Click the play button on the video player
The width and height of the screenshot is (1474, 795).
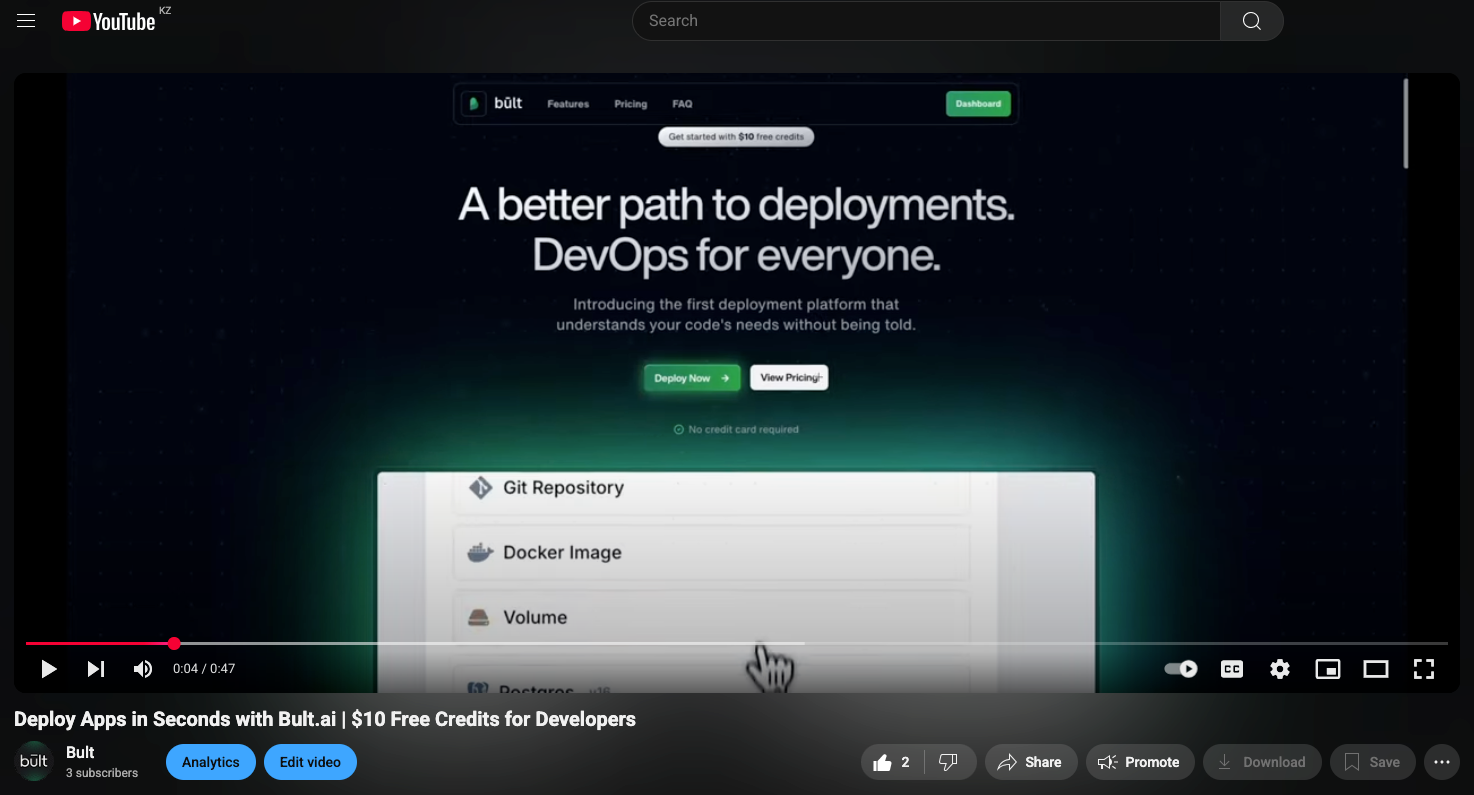(x=48, y=669)
